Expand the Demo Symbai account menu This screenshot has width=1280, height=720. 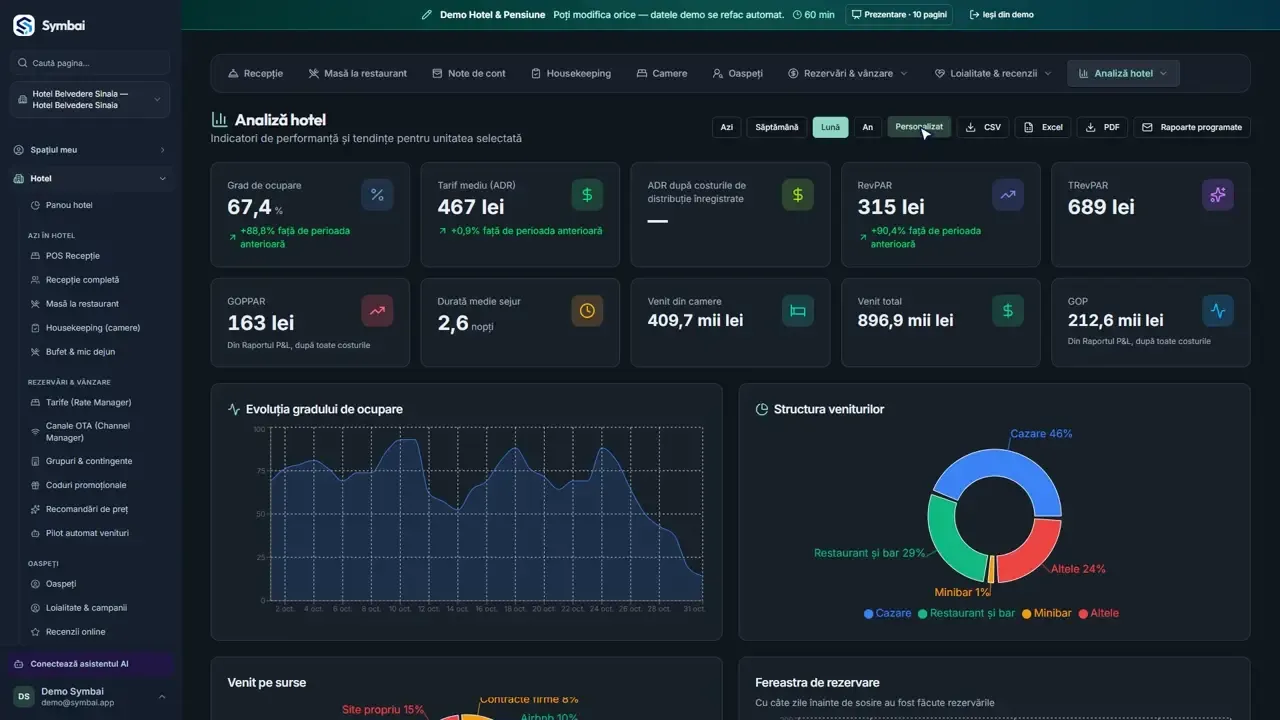[x=90, y=697]
